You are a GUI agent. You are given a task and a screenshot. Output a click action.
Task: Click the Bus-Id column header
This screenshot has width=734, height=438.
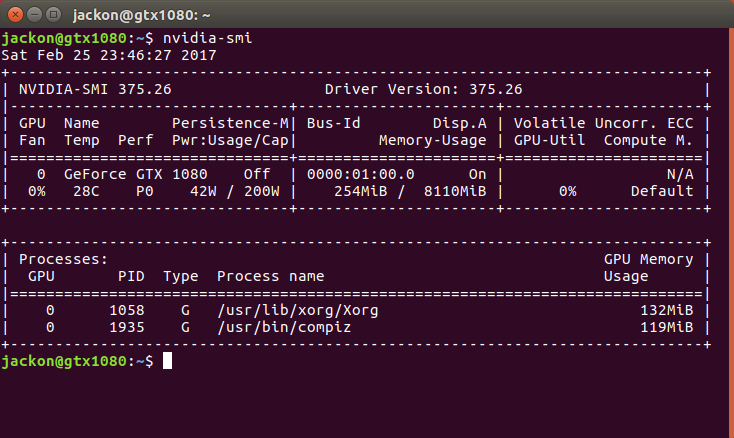(333, 124)
